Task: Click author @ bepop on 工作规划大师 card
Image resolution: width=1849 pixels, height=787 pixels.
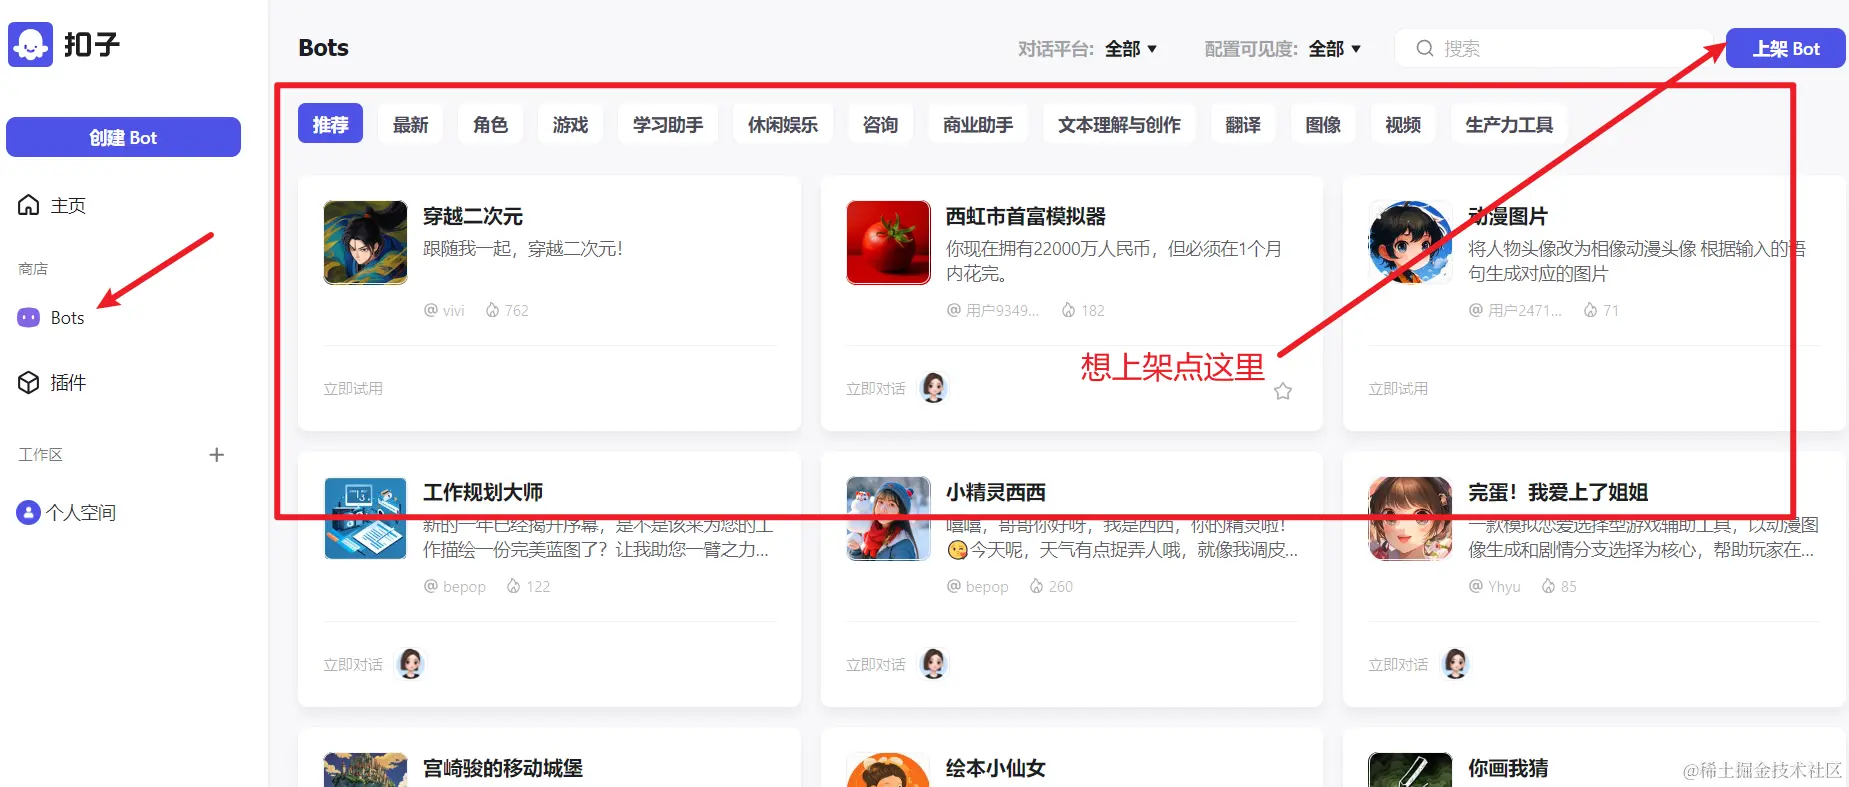Action: point(455,586)
